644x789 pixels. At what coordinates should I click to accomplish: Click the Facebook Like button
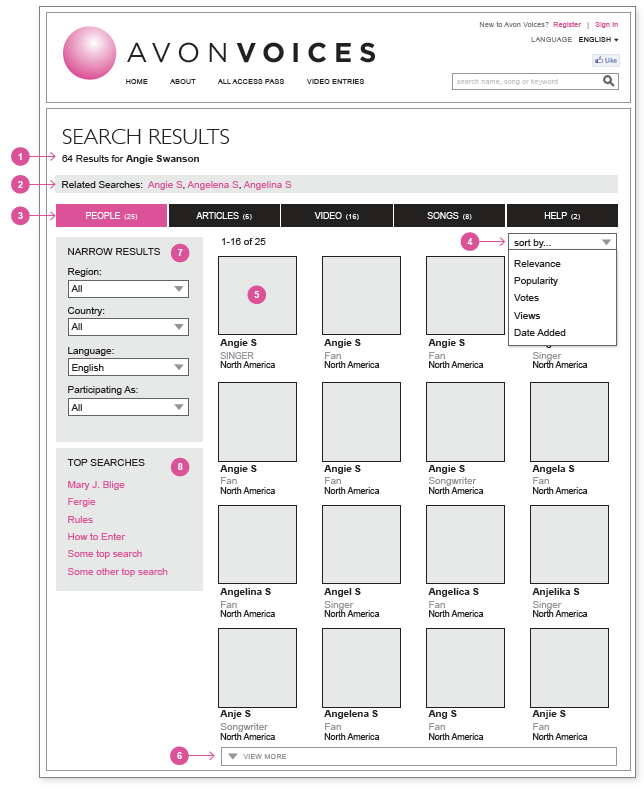coord(606,60)
